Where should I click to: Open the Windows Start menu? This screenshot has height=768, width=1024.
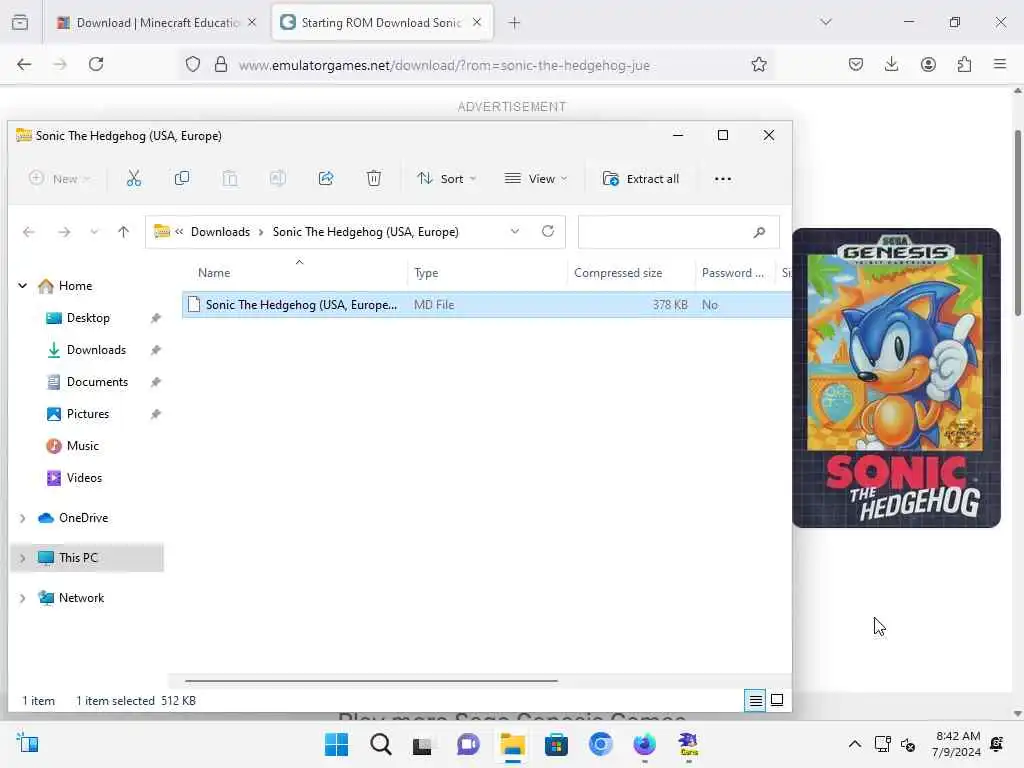(x=336, y=744)
